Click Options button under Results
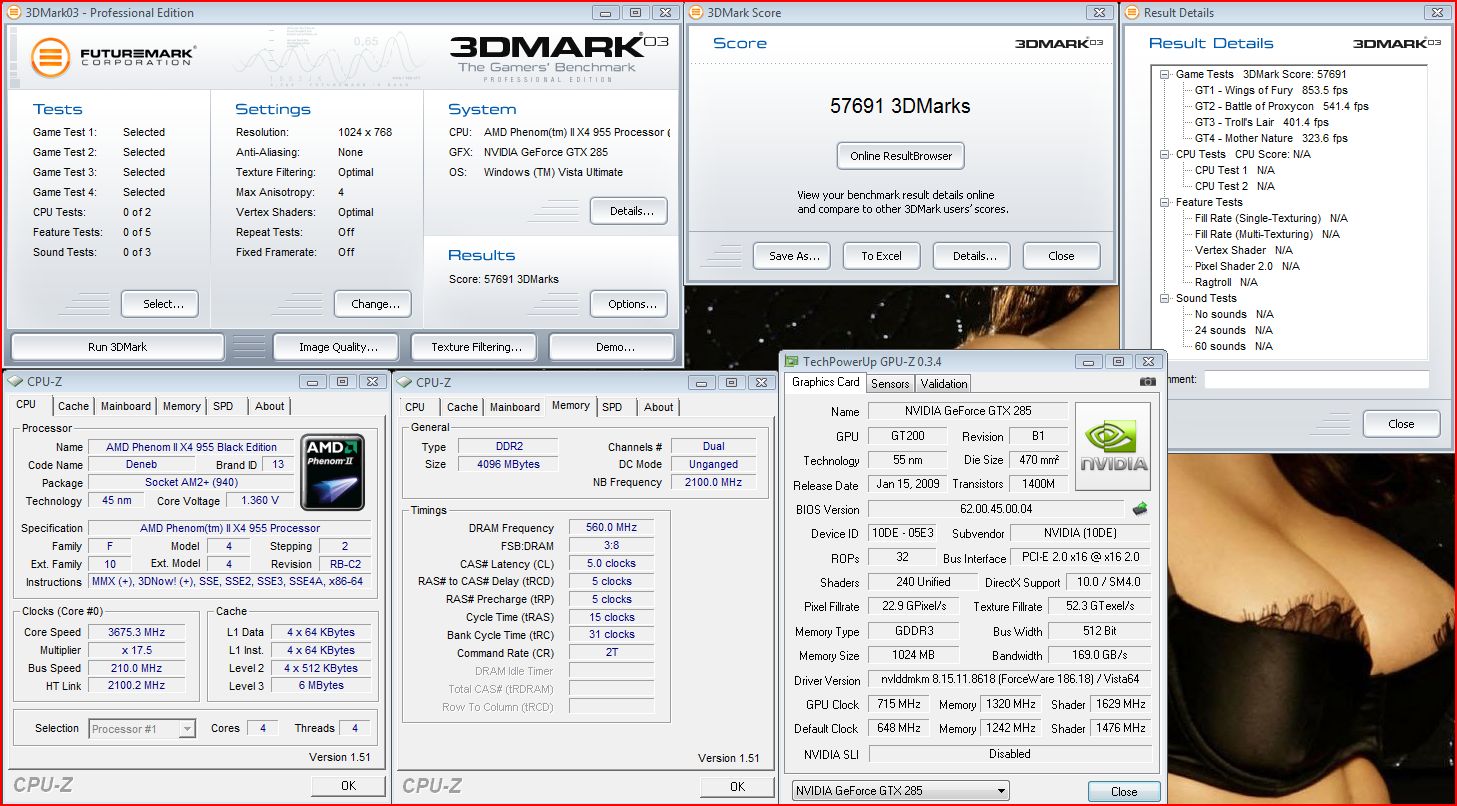The width and height of the screenshot is (1457, 806). [x=629, y=304]
